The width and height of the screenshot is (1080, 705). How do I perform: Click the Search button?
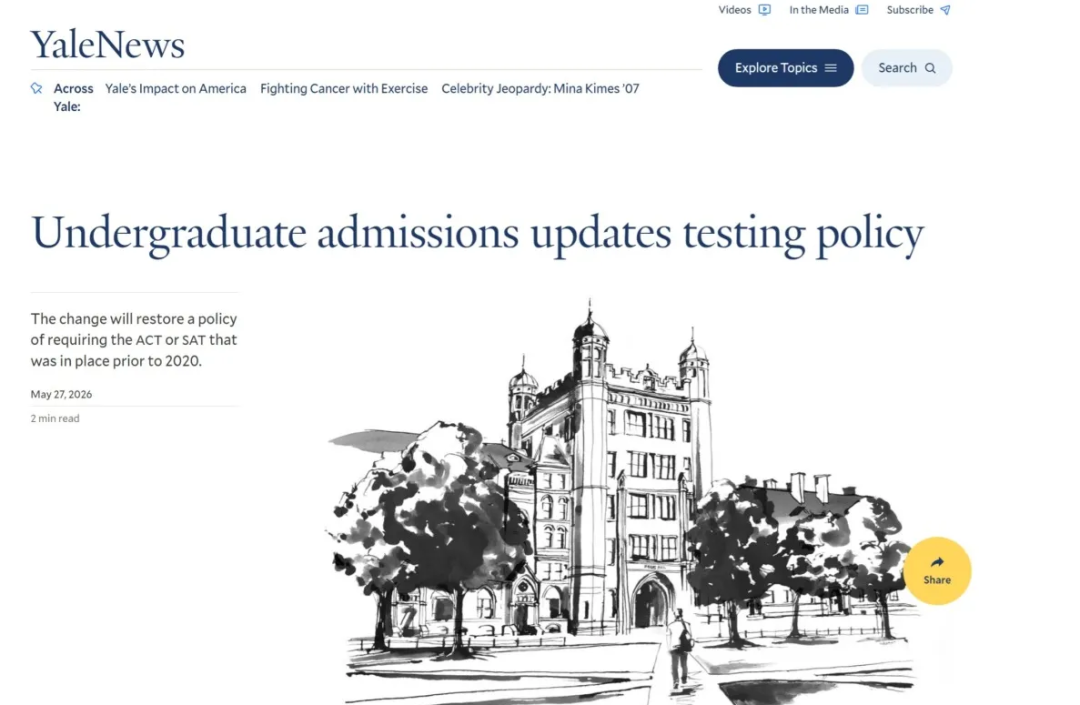906,67
